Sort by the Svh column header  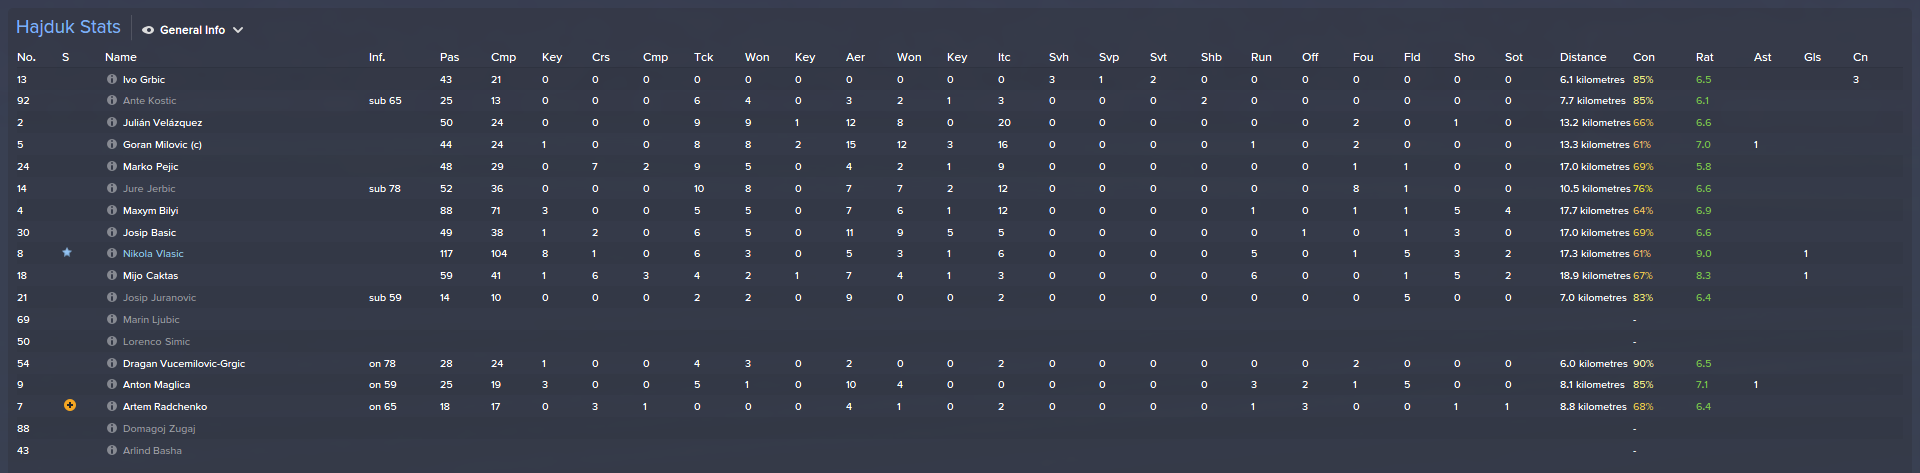(x=1059, y=57)
